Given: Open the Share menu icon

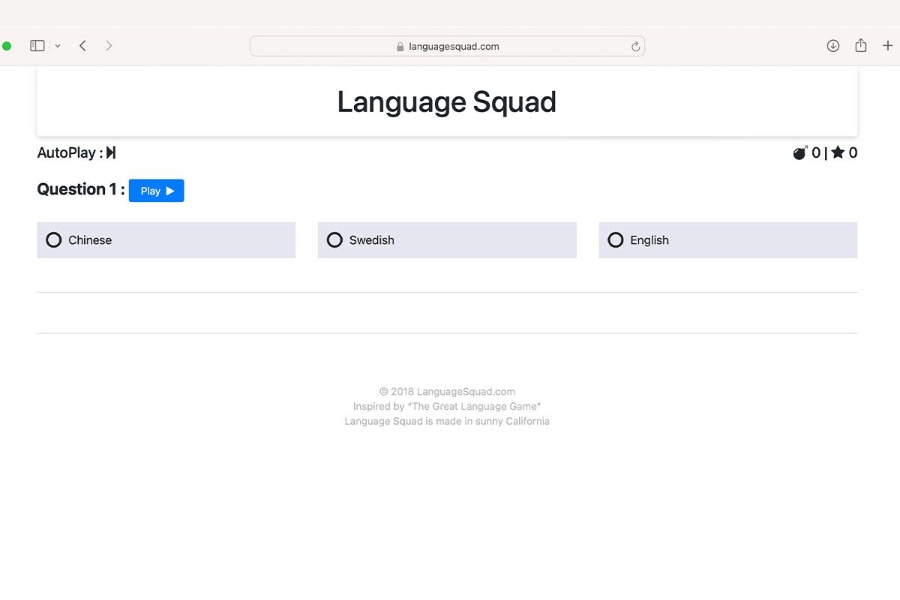Looking at the screenshot, I should pyautogui.click(x=861, y=46).
